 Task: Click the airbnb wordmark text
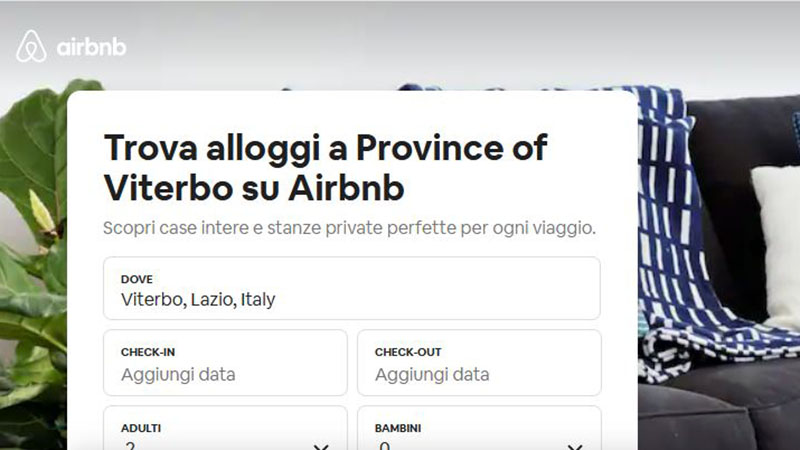pyautogui.click(x=91, y=47)
